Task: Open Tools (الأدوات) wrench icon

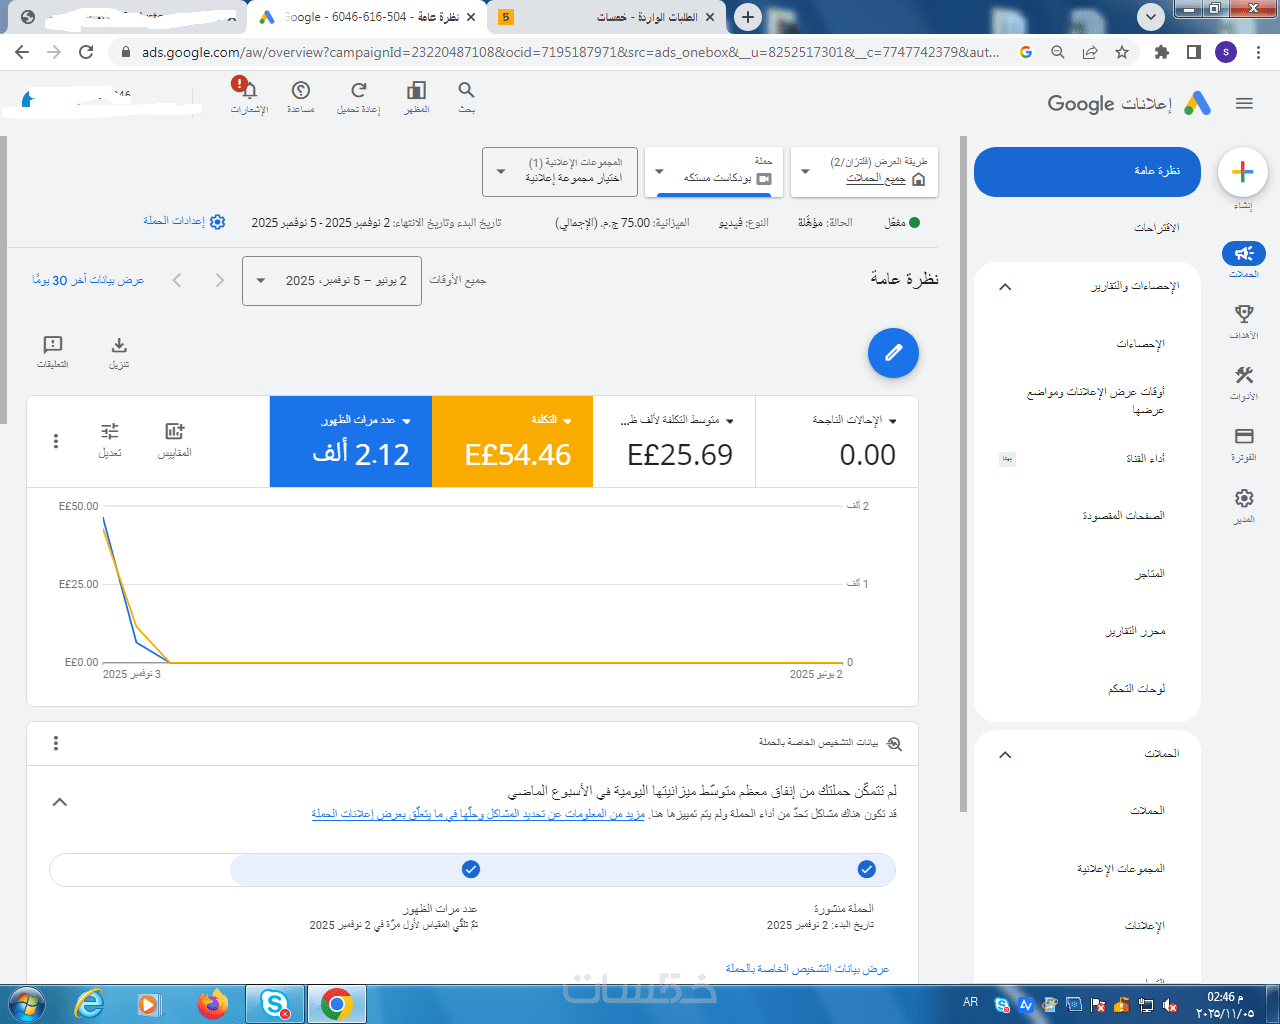Action: tap(1244, 376)
